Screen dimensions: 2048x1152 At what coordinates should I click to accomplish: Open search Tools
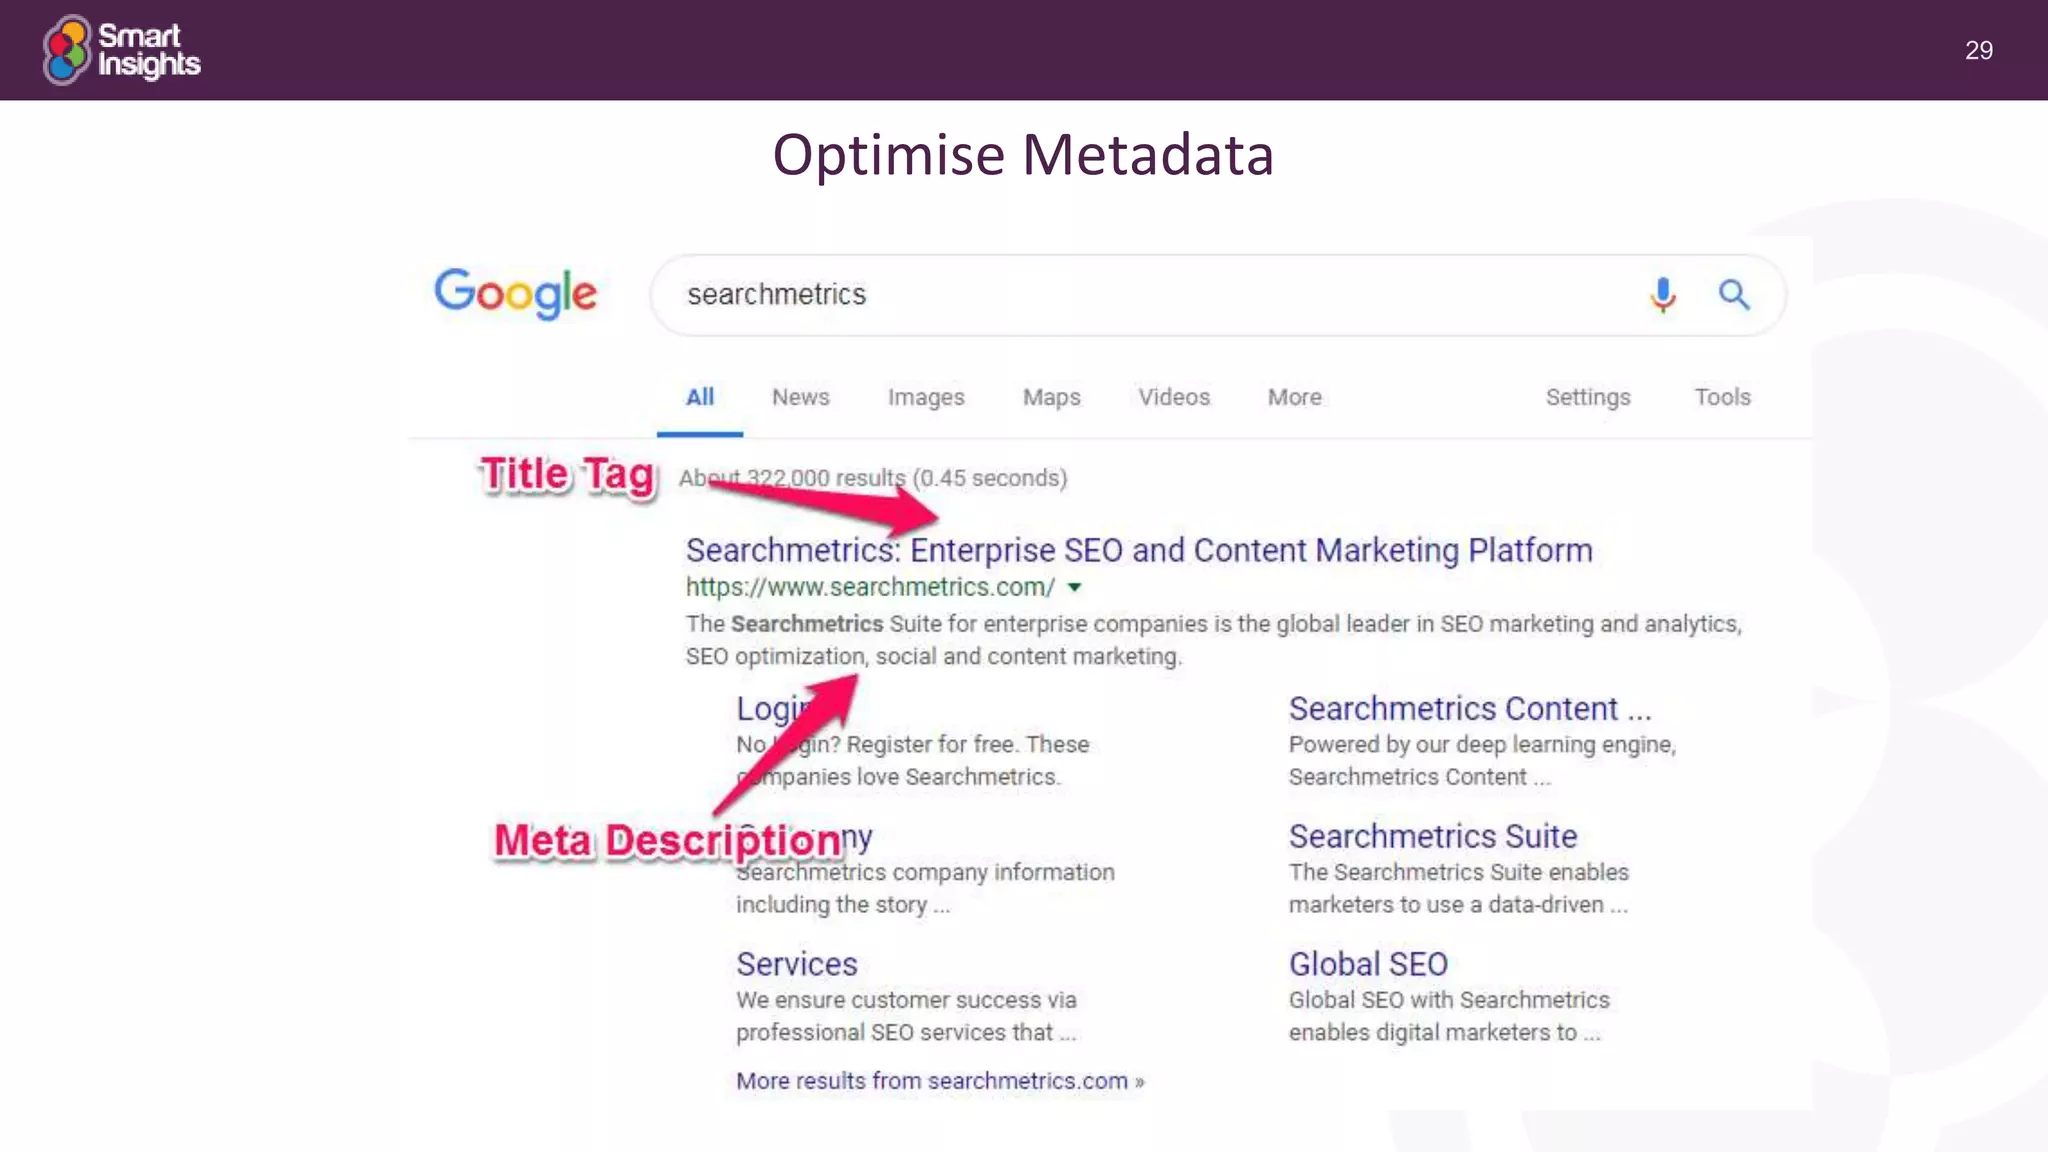coord(1722,397)
